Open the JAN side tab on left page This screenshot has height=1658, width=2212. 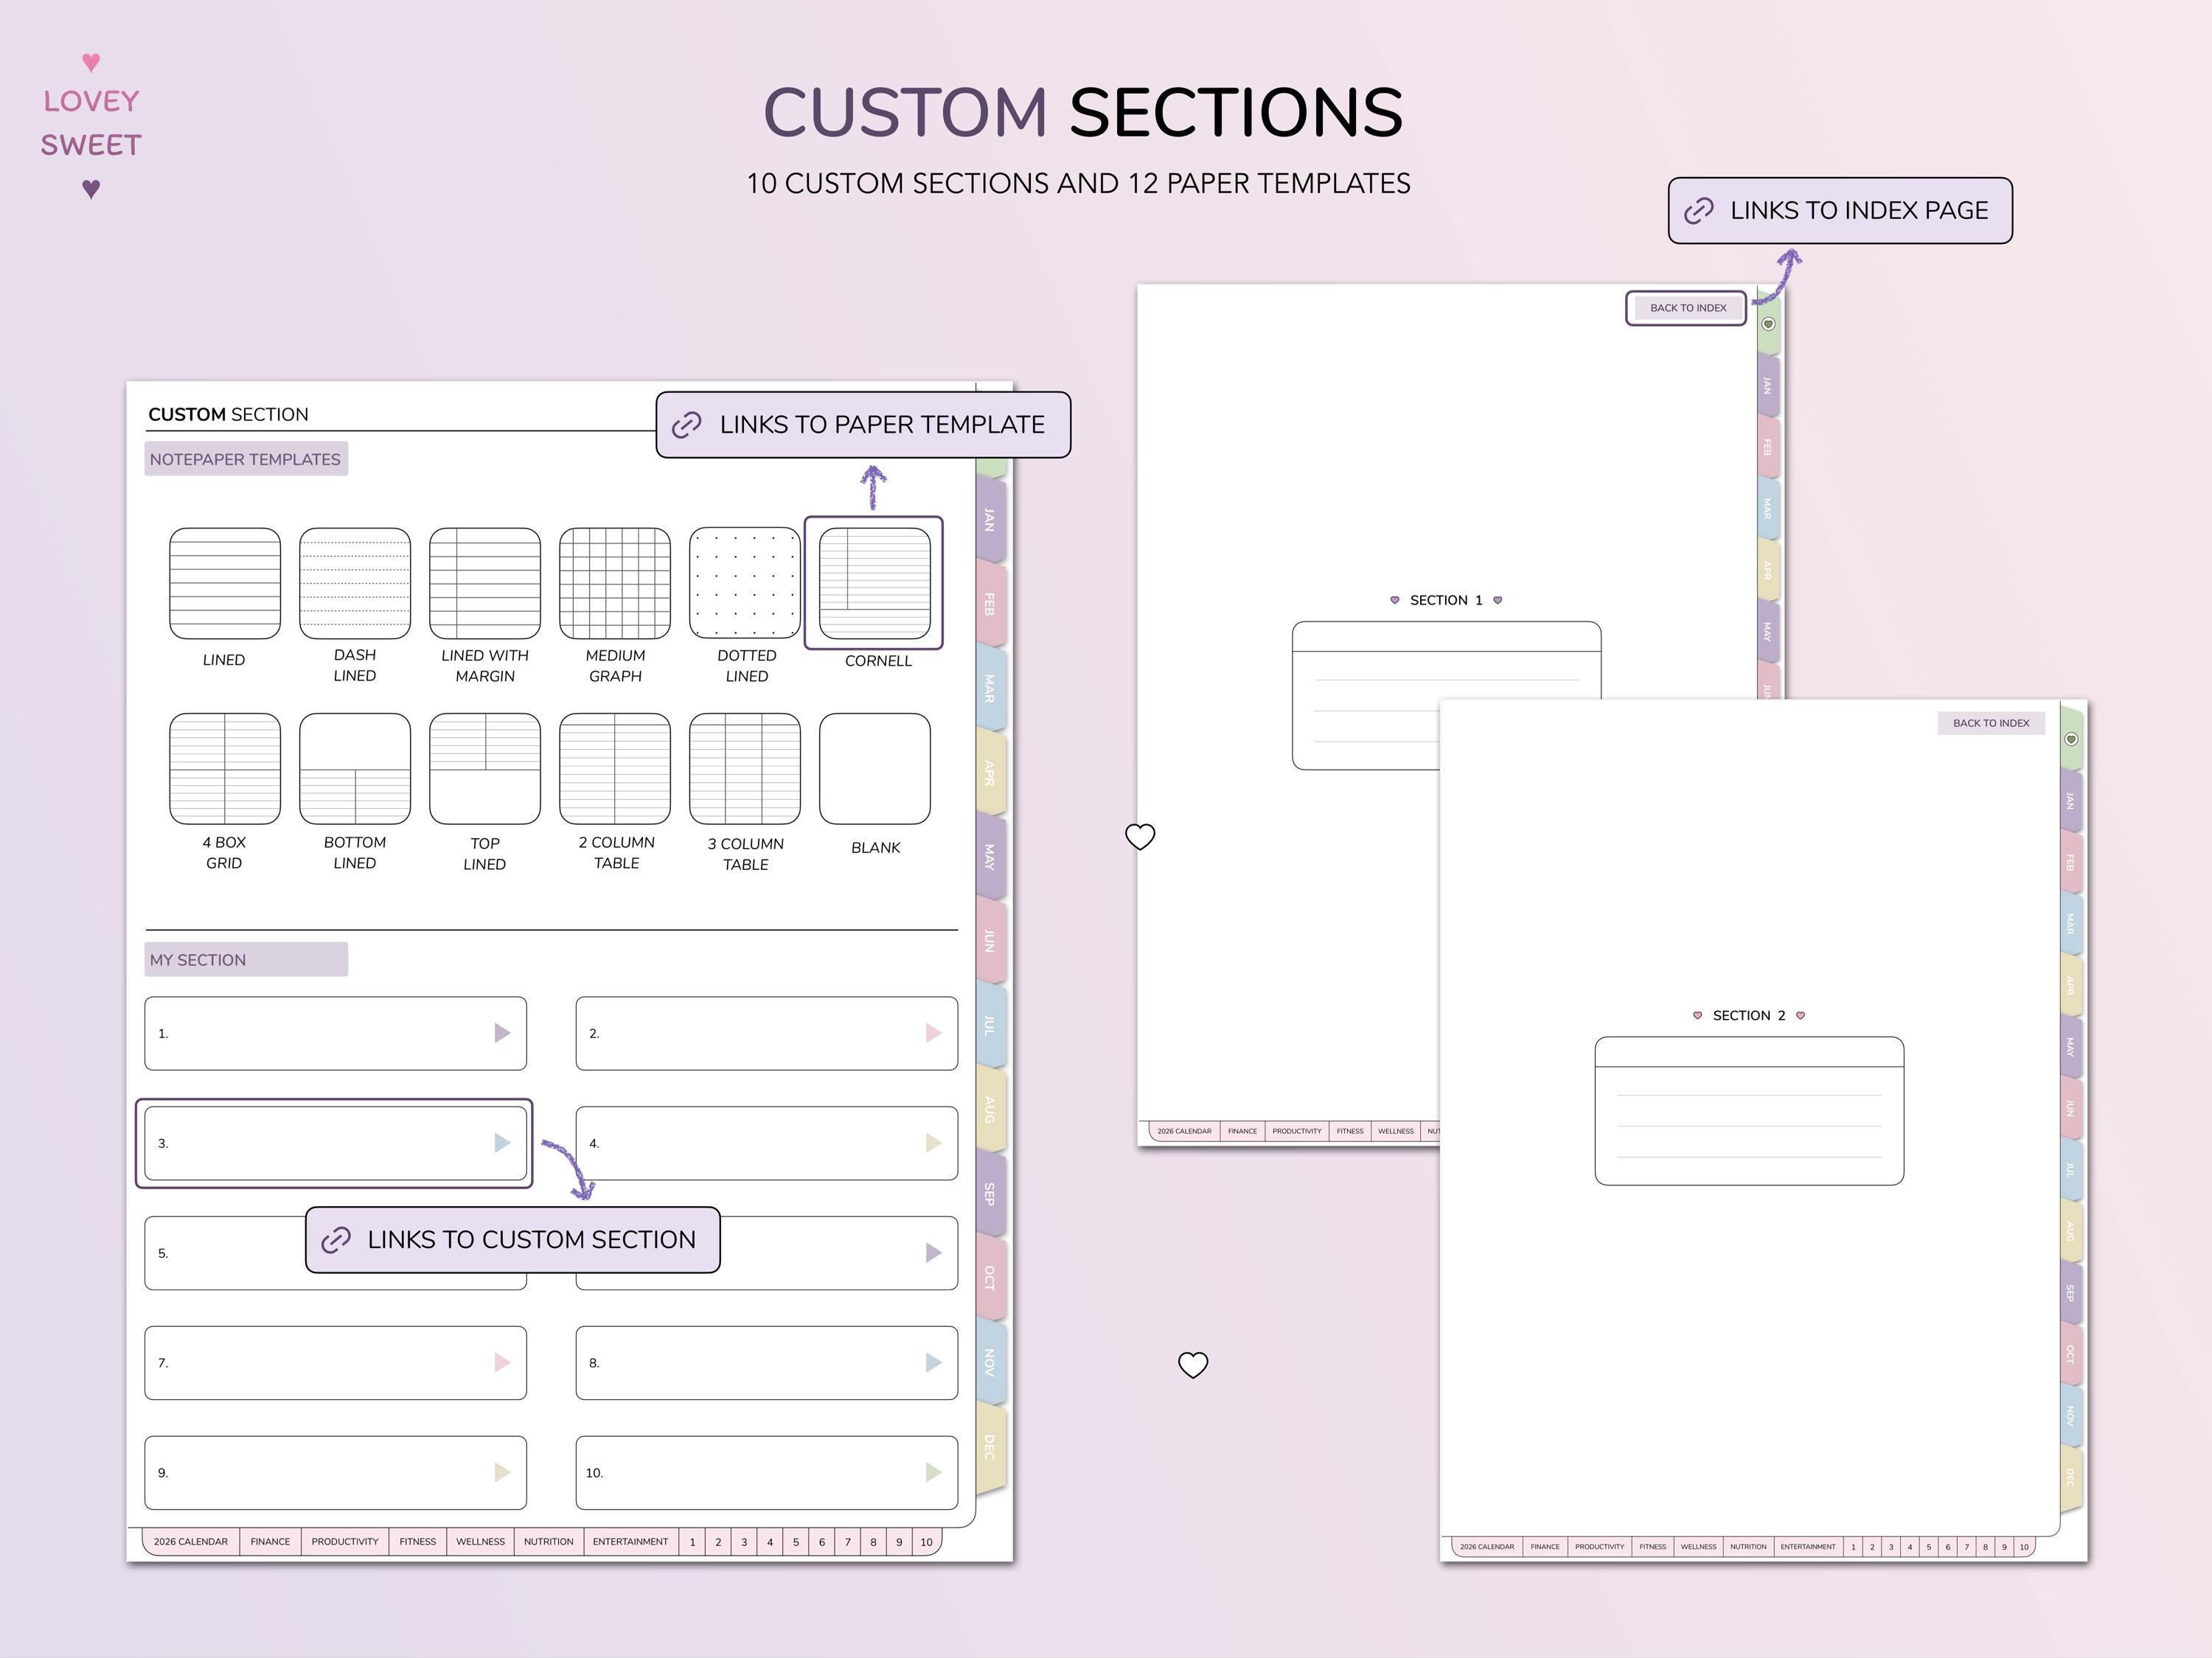pos(990,520)
